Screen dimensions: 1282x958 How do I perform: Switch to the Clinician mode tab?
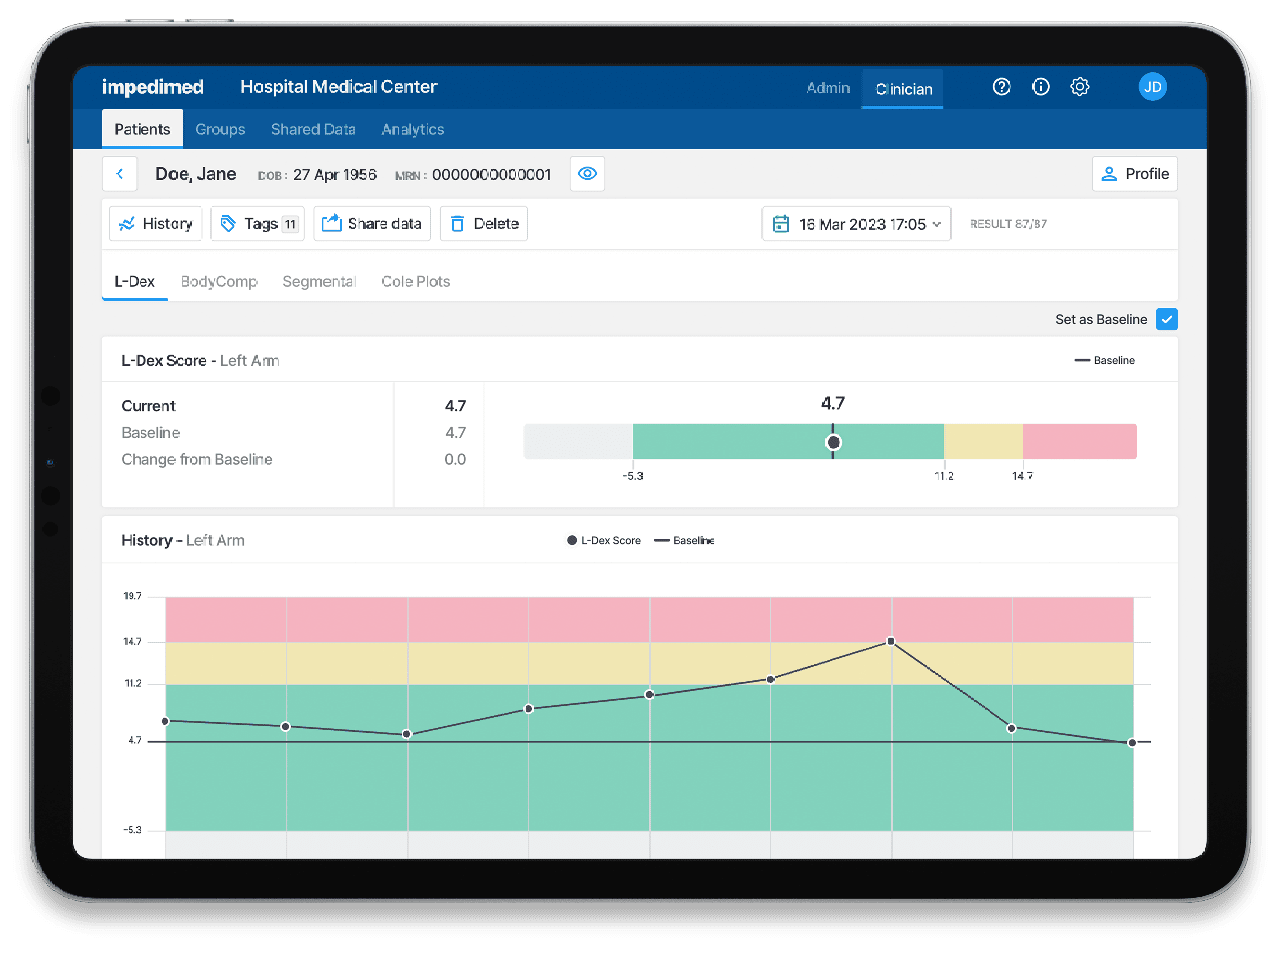(903, 89)
